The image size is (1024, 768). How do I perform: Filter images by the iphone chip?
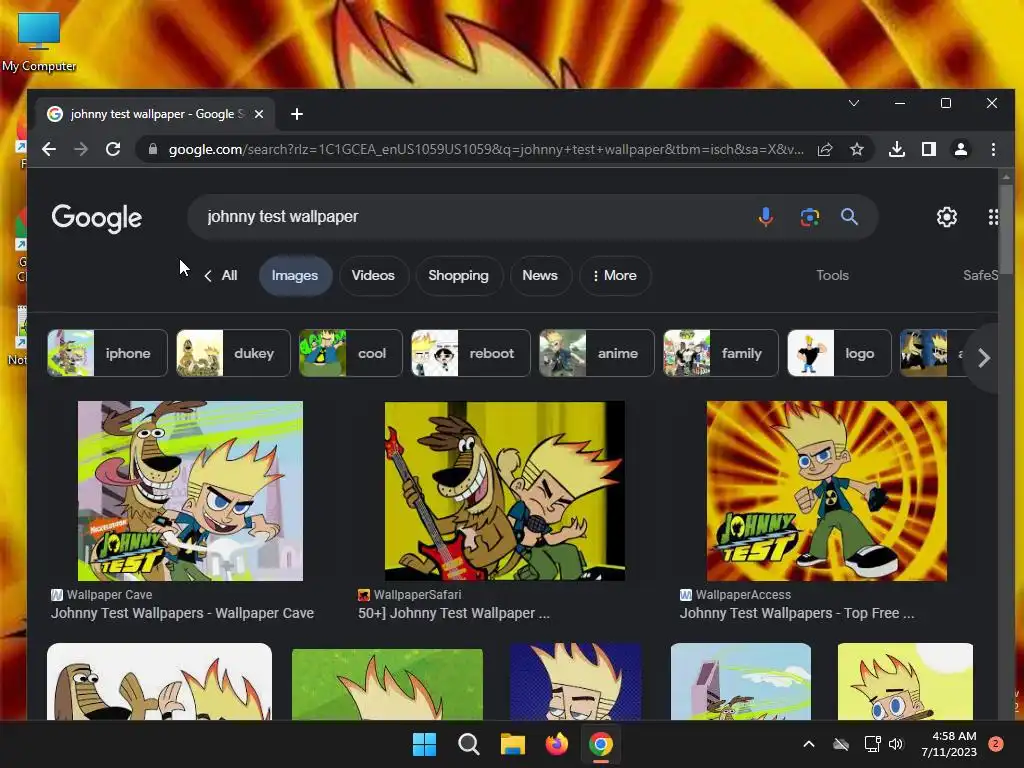[107, 353]
